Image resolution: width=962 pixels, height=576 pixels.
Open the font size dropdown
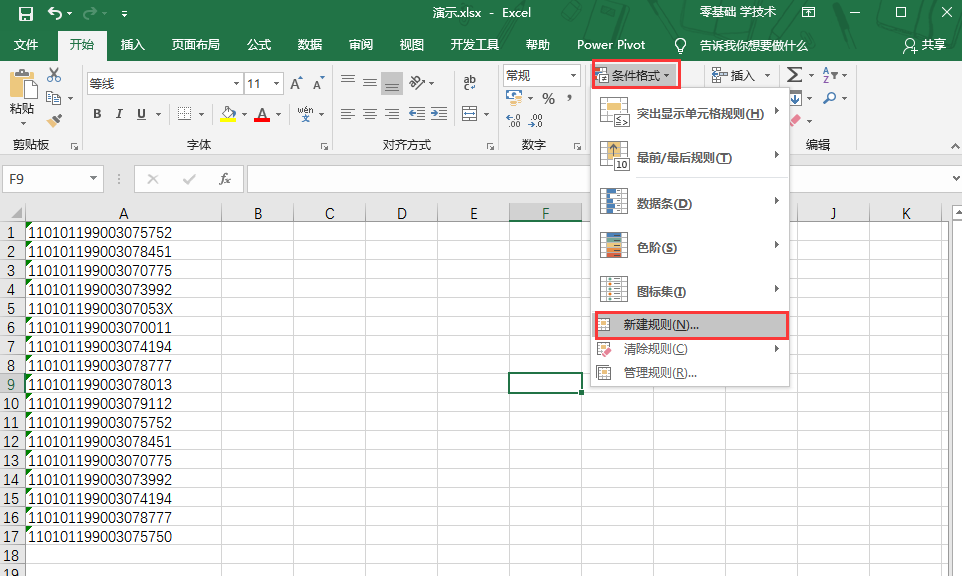[277, 83]
